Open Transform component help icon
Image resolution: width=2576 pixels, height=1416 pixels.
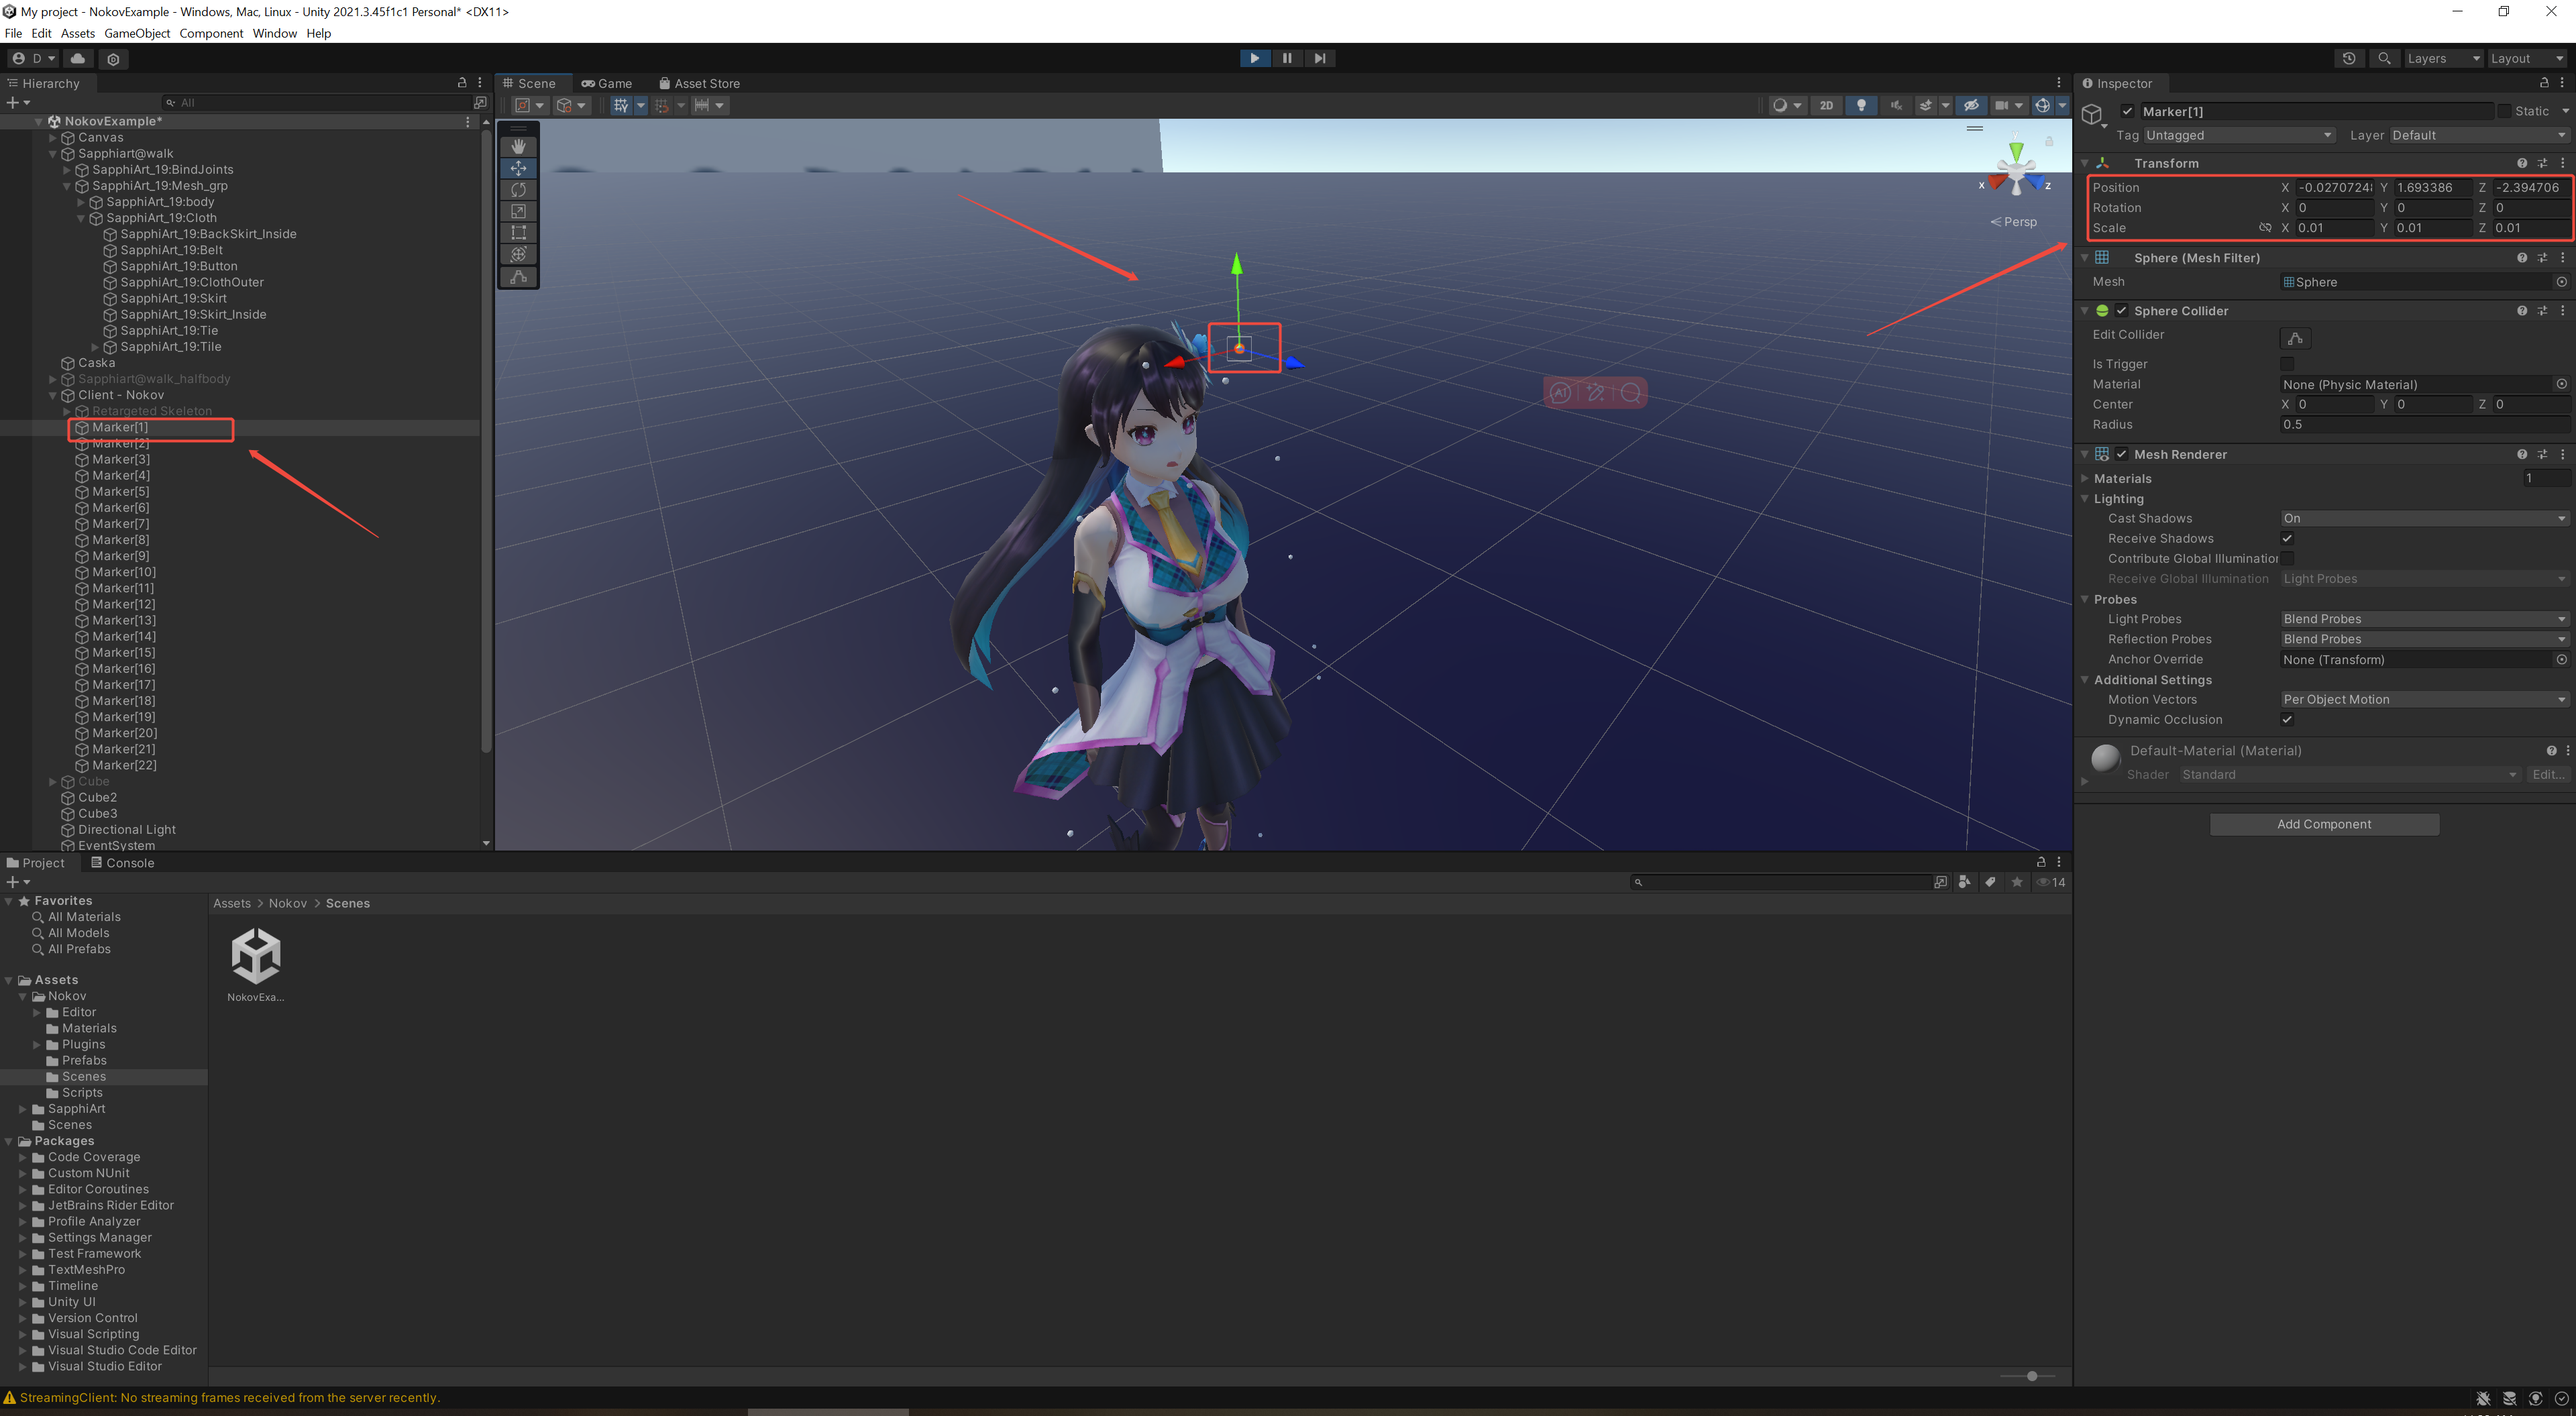point(2522,163)
